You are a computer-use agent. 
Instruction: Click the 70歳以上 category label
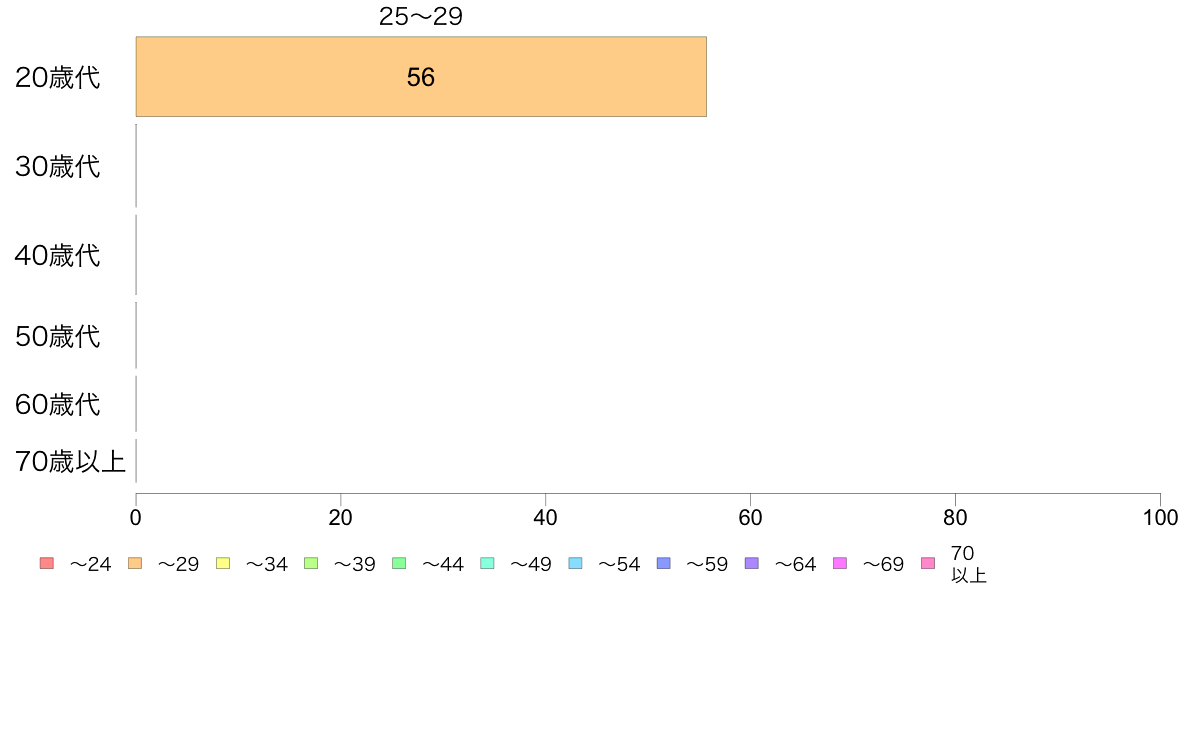(x=70, y=461)
